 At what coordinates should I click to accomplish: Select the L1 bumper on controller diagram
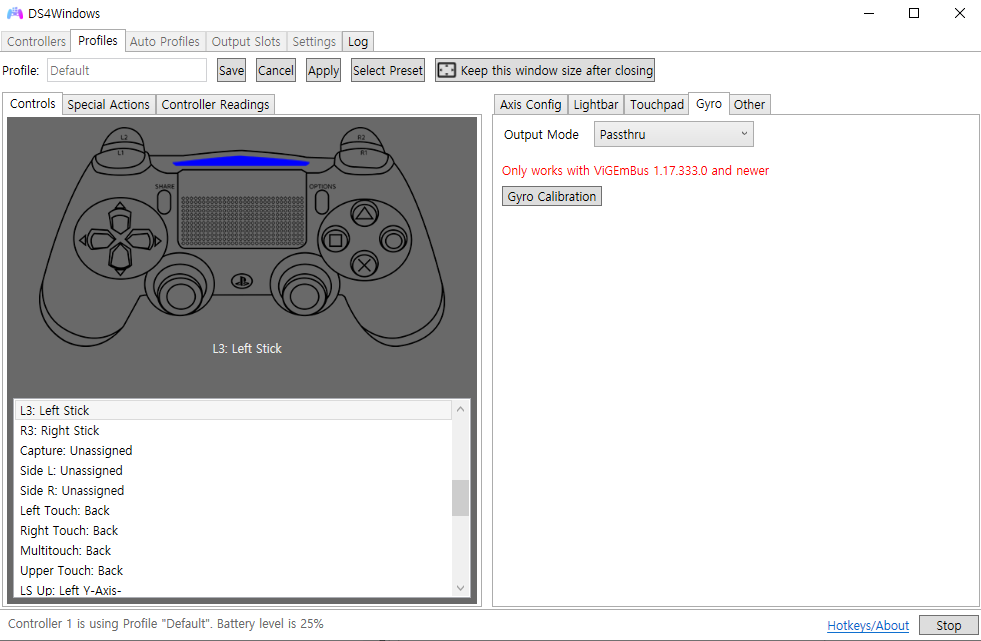click(121, 157)
